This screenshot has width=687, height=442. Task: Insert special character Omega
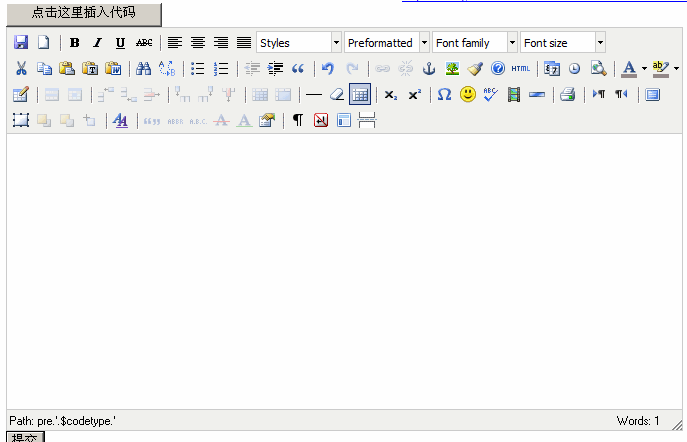pos(444,94)
